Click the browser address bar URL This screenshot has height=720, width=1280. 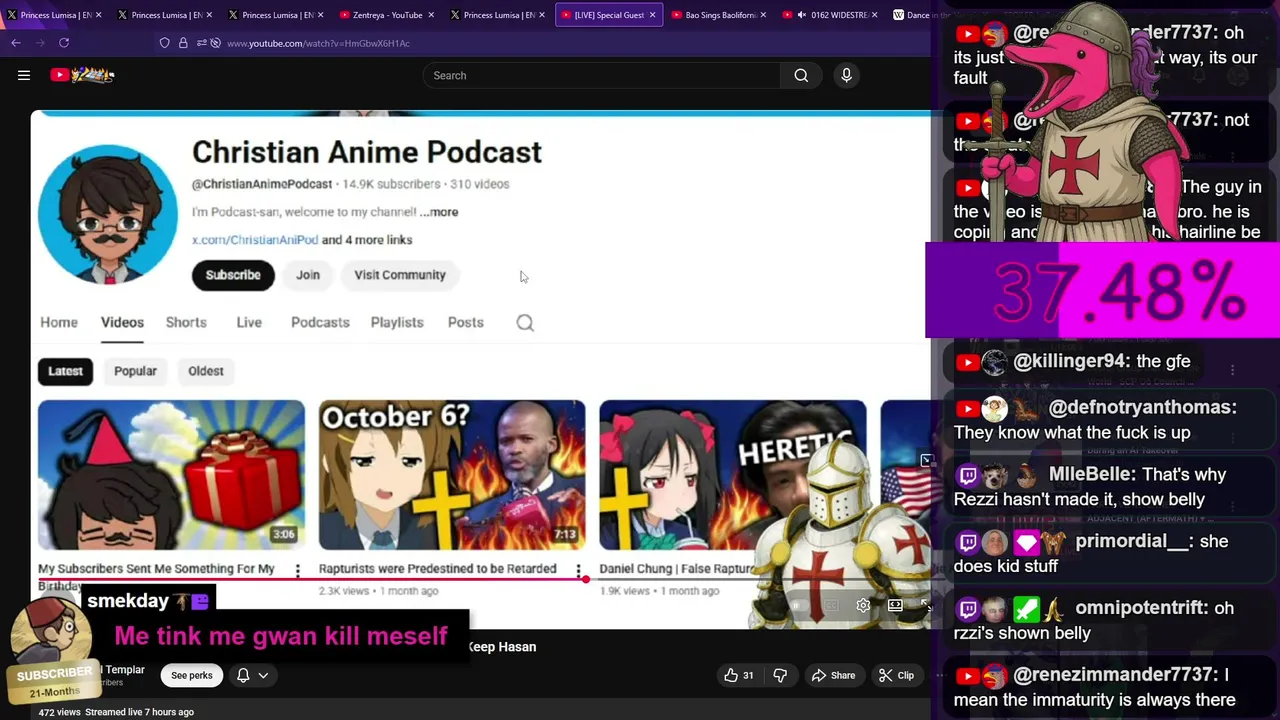[x=318, y=43]
